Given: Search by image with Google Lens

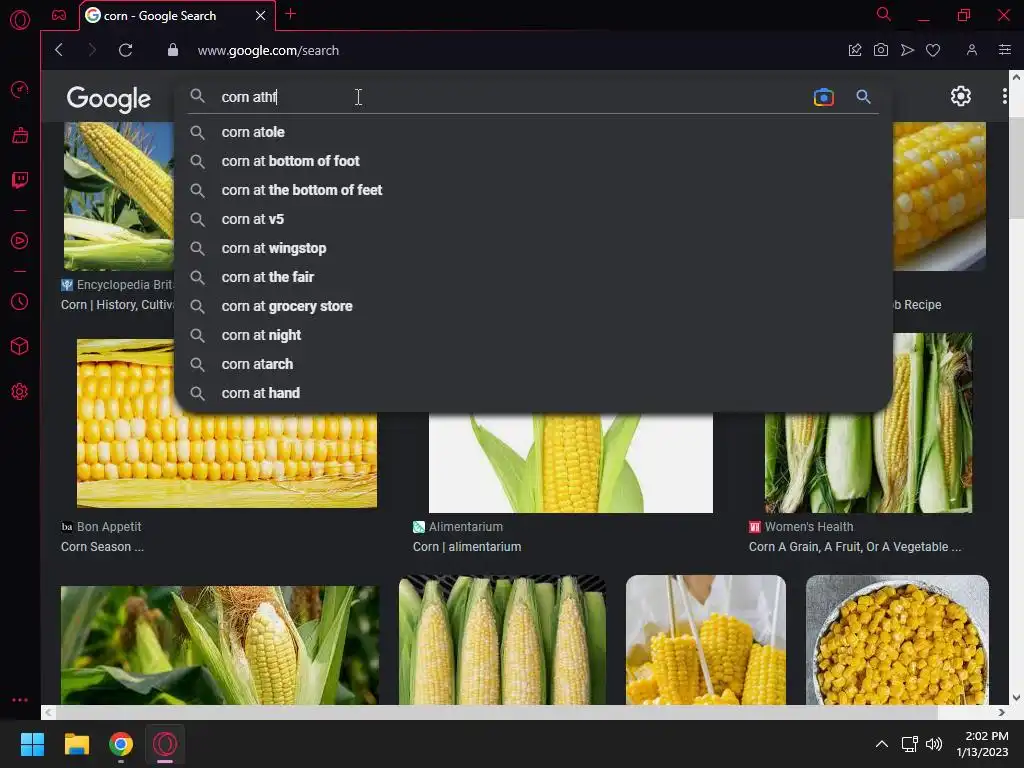Looking at the screenshot, I should point(824,97).
